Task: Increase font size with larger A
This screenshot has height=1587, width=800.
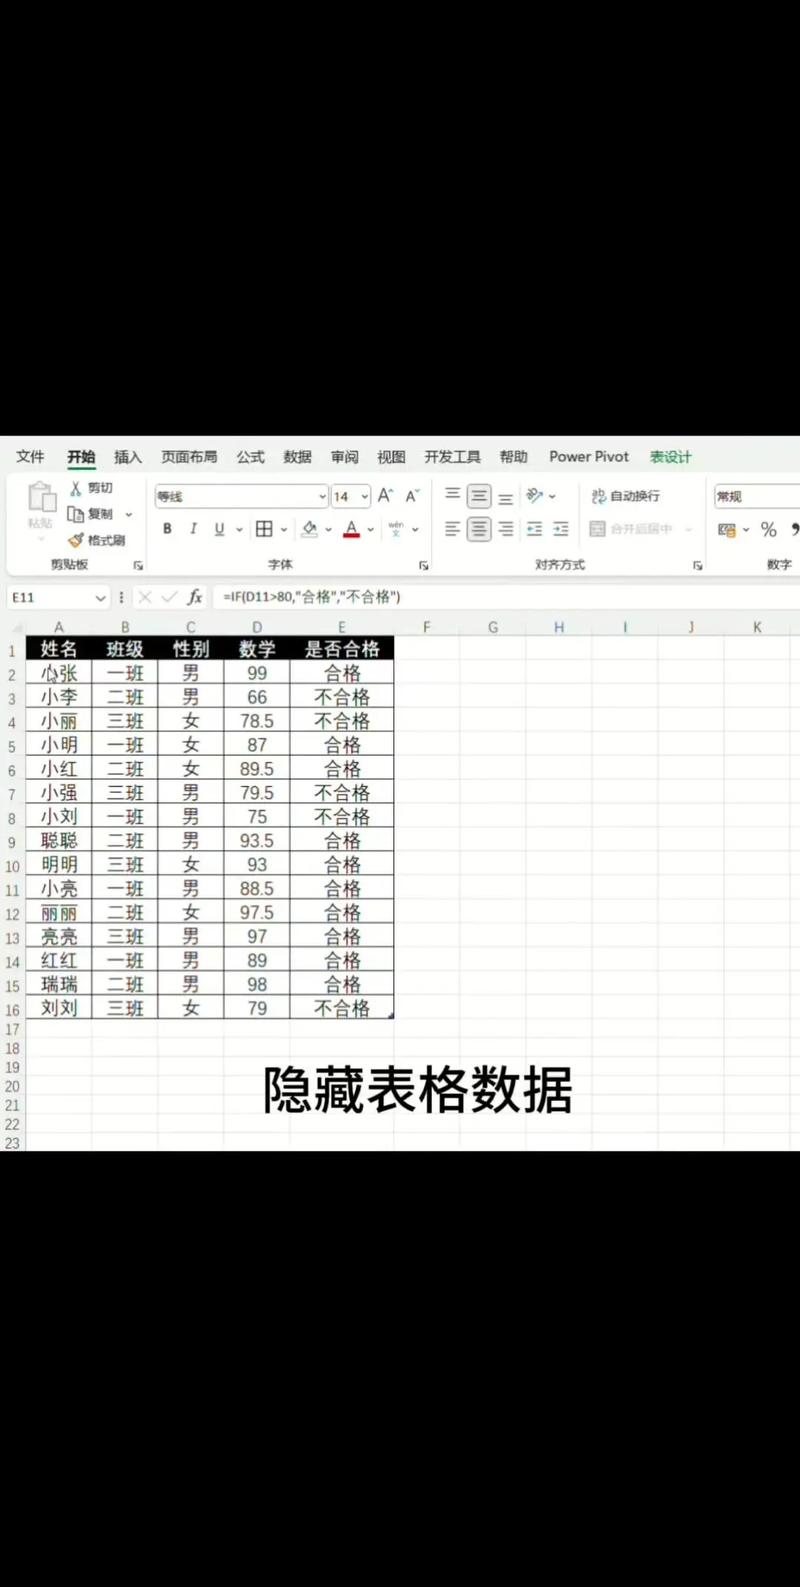Action: click(x=386, y=496)
